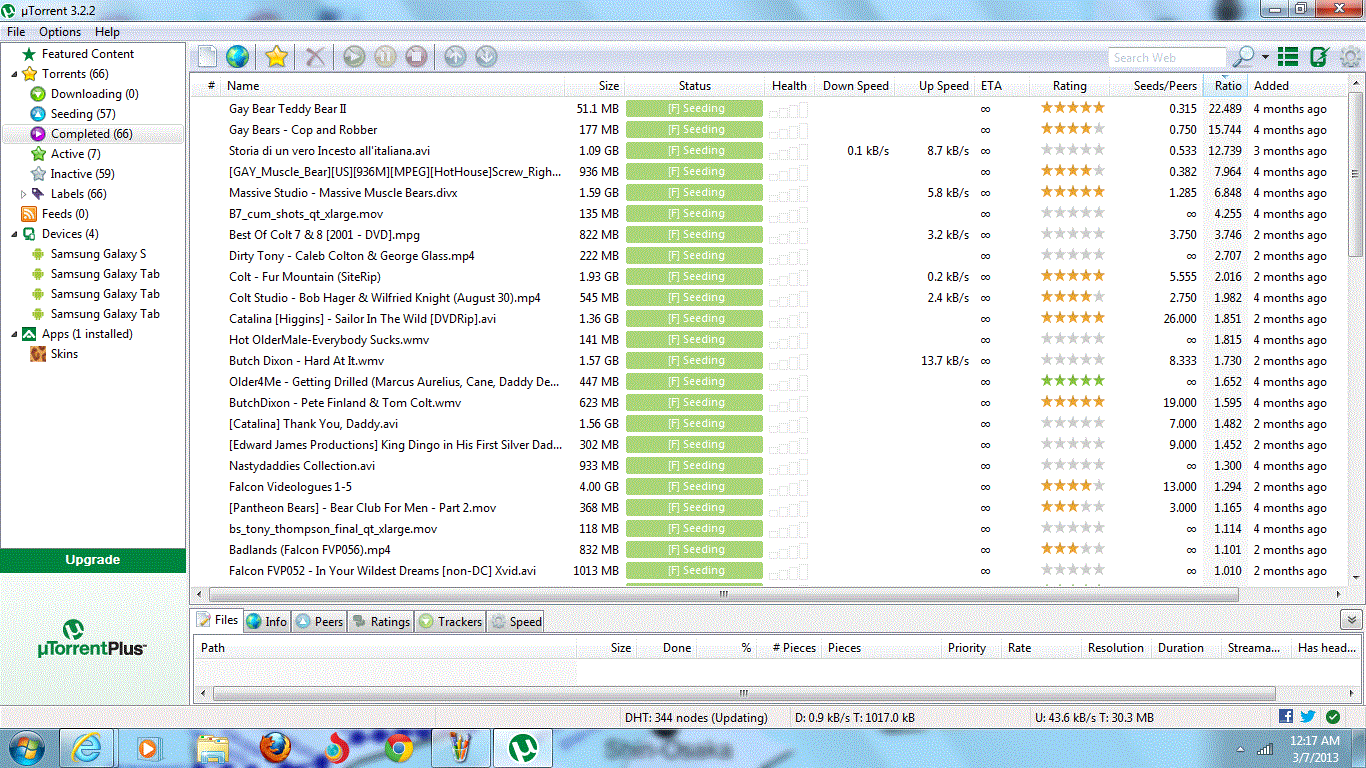The width and height of the screenshot is (1366, 768).
Task: Open Add Torrent from URL globe icon
Action: (x=239, y=57)
